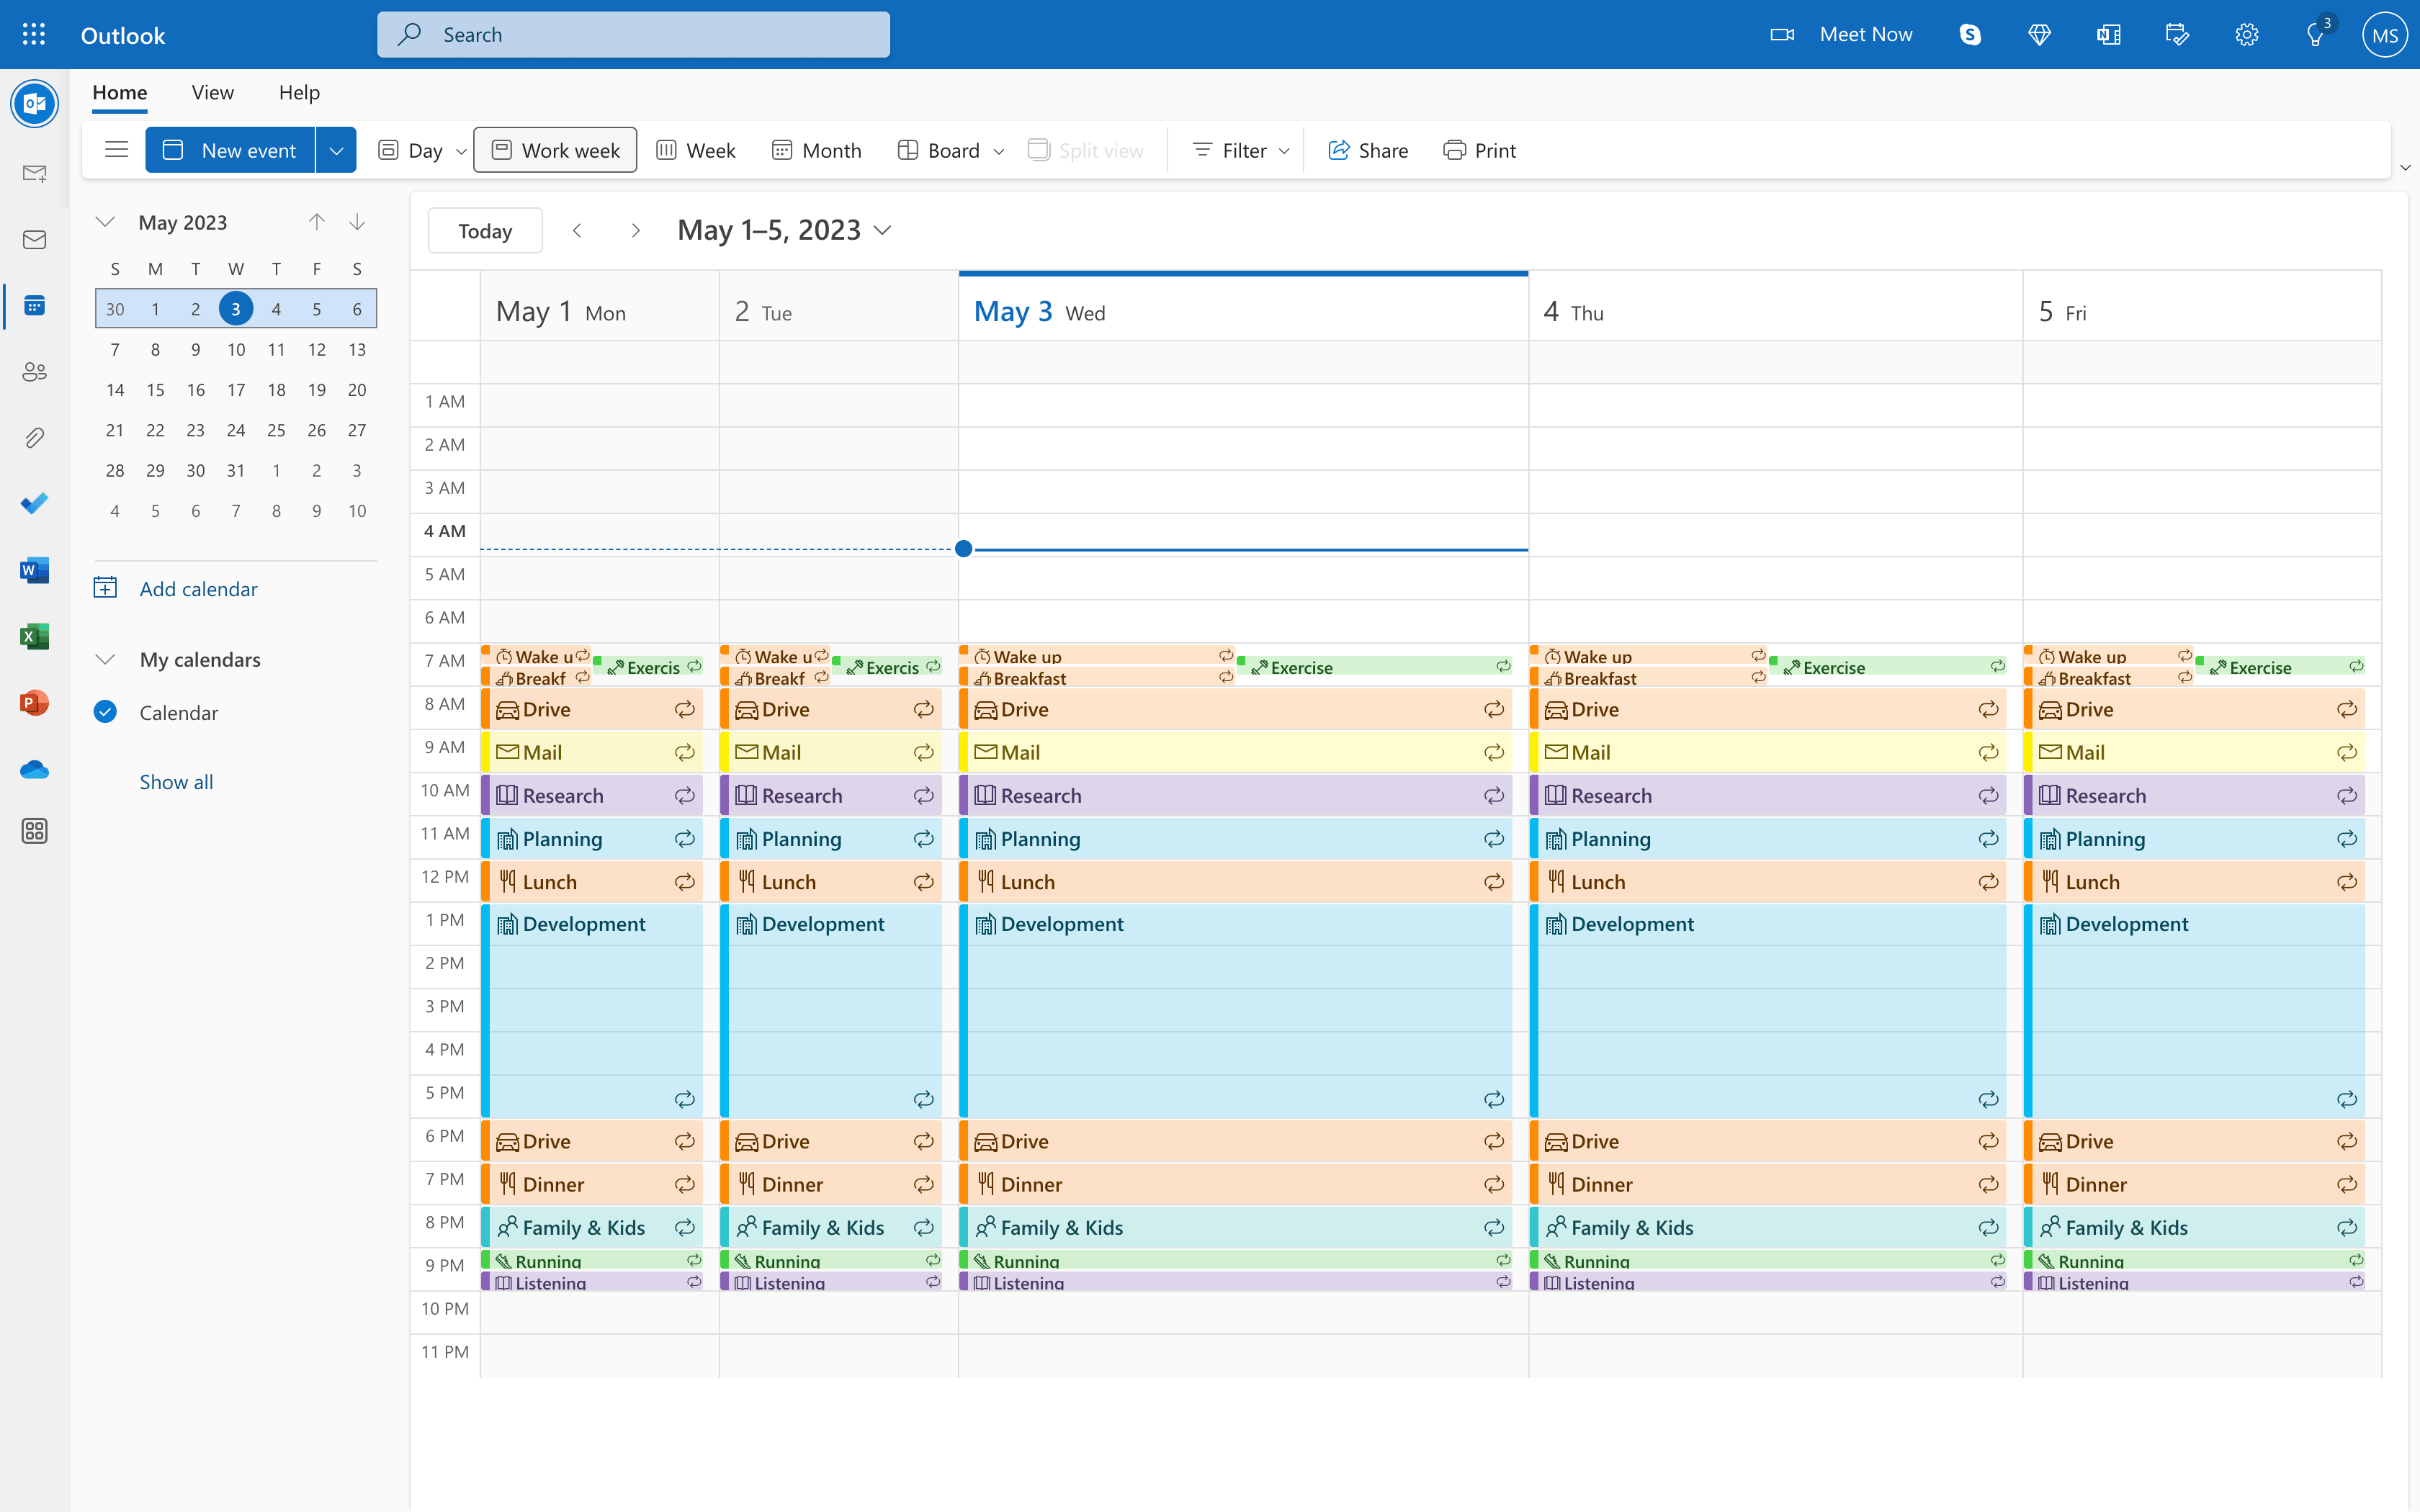
Task: Launch Word from the left sidebar
Action: [35, 569]
